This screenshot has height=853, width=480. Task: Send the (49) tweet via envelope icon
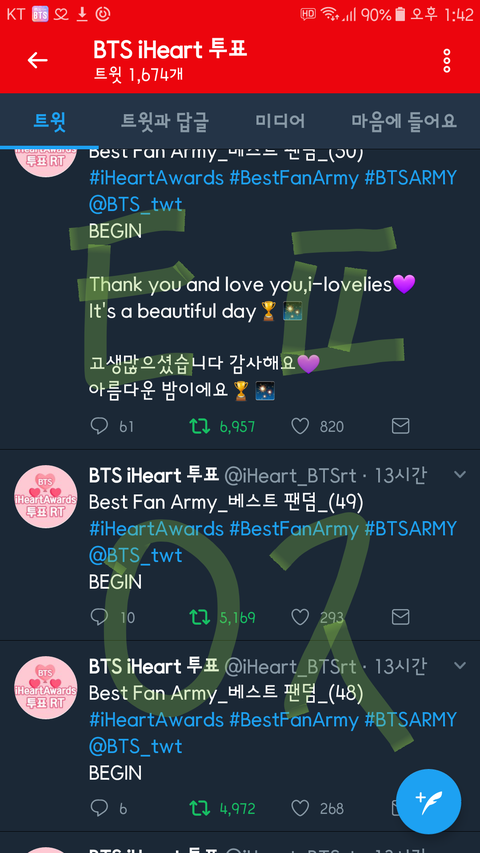click(401, 617)
